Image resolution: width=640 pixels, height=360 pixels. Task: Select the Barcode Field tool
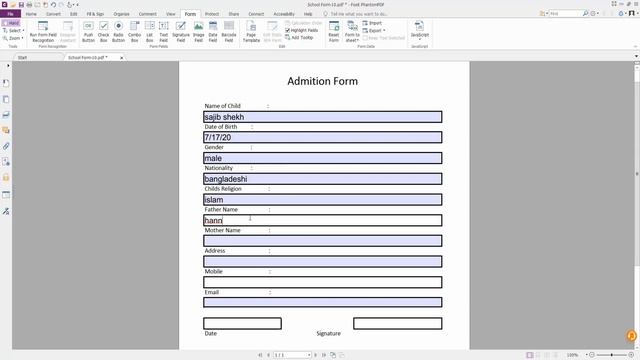coord(229,31)
